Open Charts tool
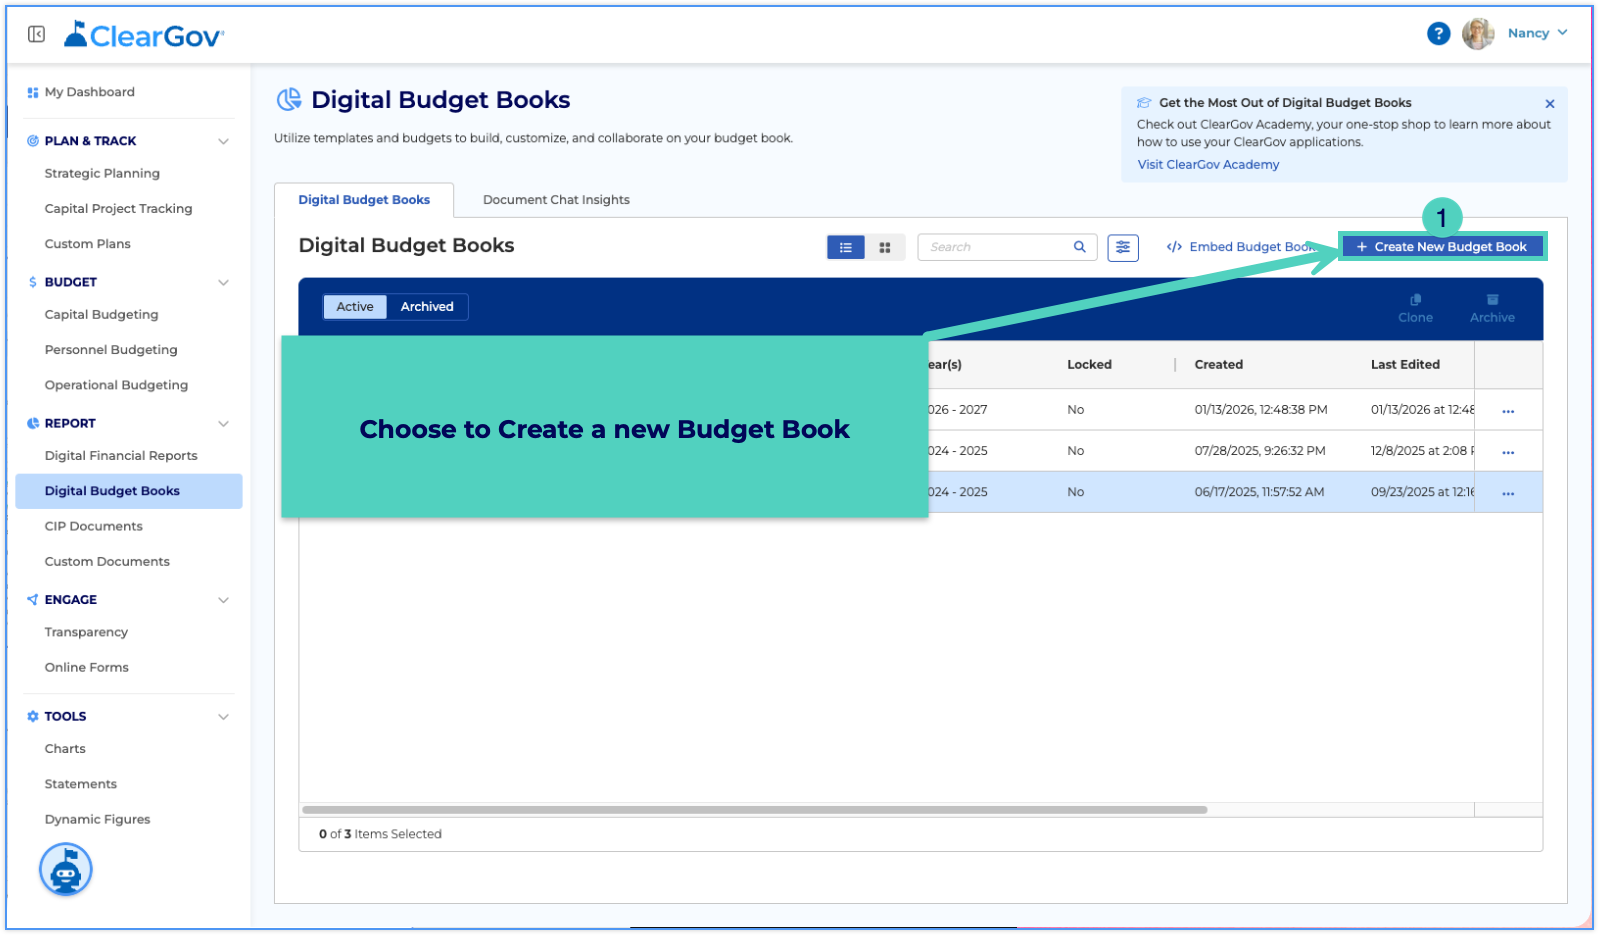 pyautogui.click(x=65, y=749)
